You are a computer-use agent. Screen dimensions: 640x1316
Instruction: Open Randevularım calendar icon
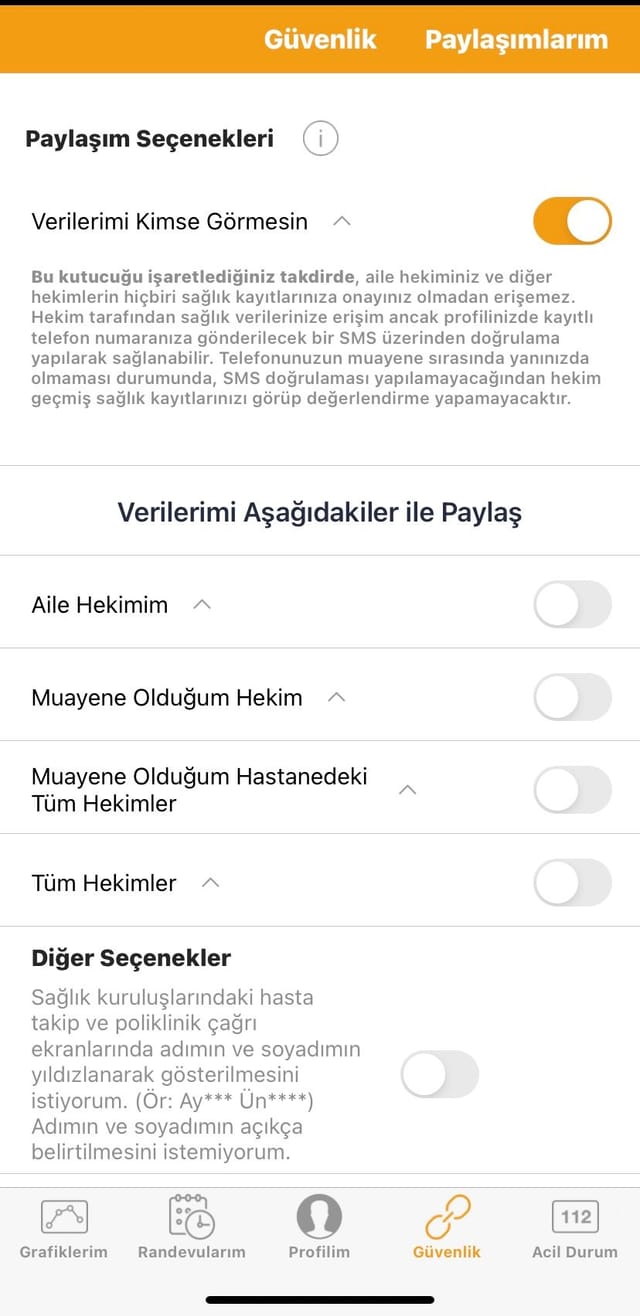pos(191,1217)
